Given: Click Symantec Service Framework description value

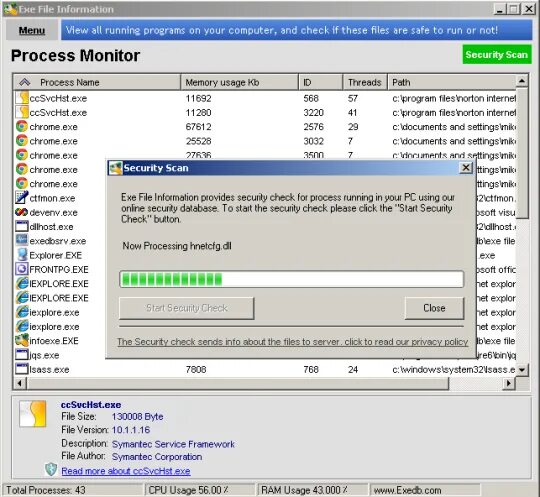Looking at the screenshot, I should tap(173, 444).
